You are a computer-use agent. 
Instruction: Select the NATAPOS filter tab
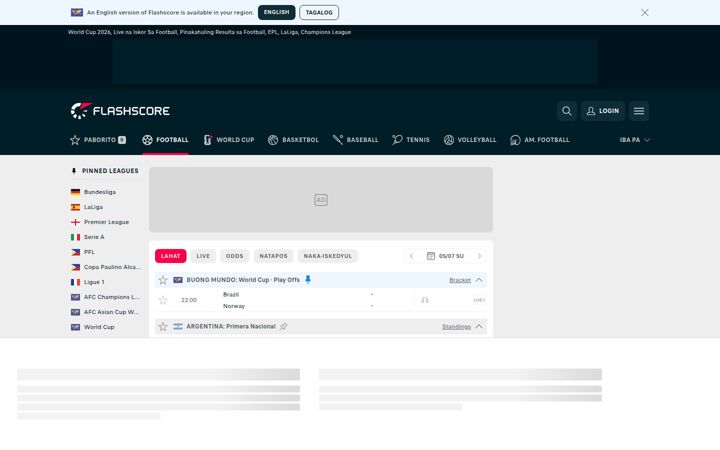(273, 256)
